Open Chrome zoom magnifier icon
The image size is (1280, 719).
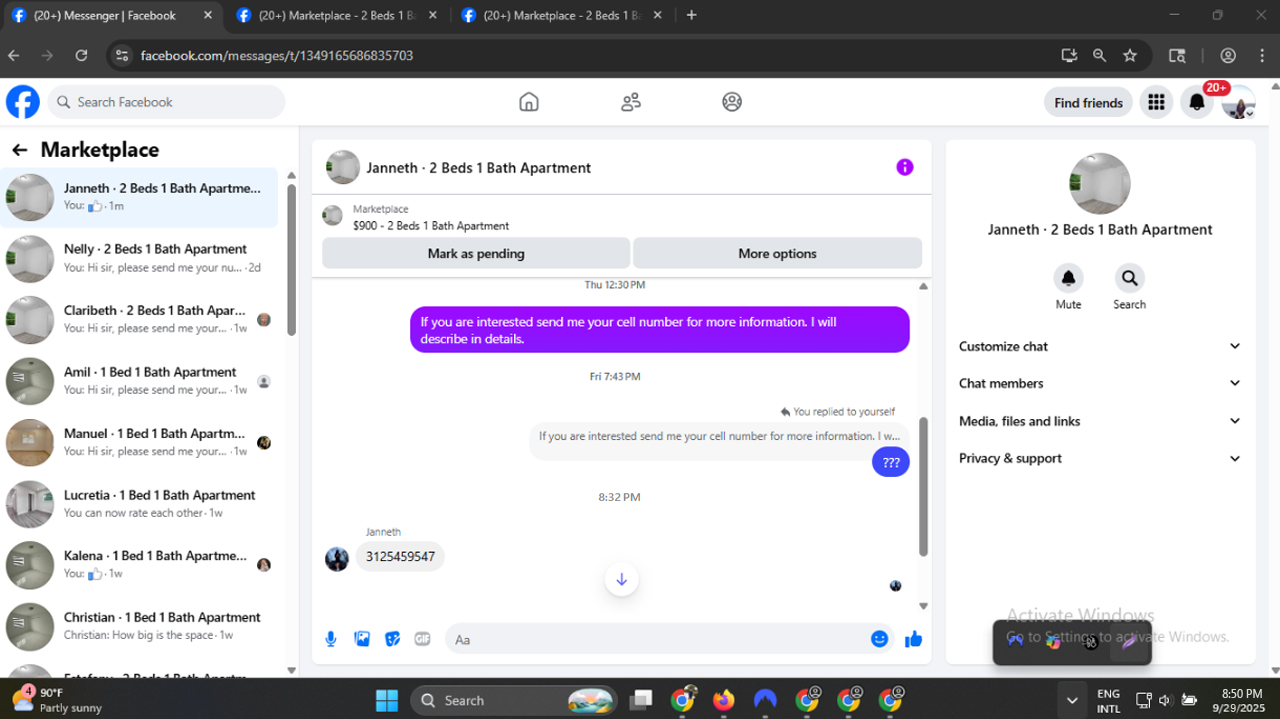point(1099,56)
